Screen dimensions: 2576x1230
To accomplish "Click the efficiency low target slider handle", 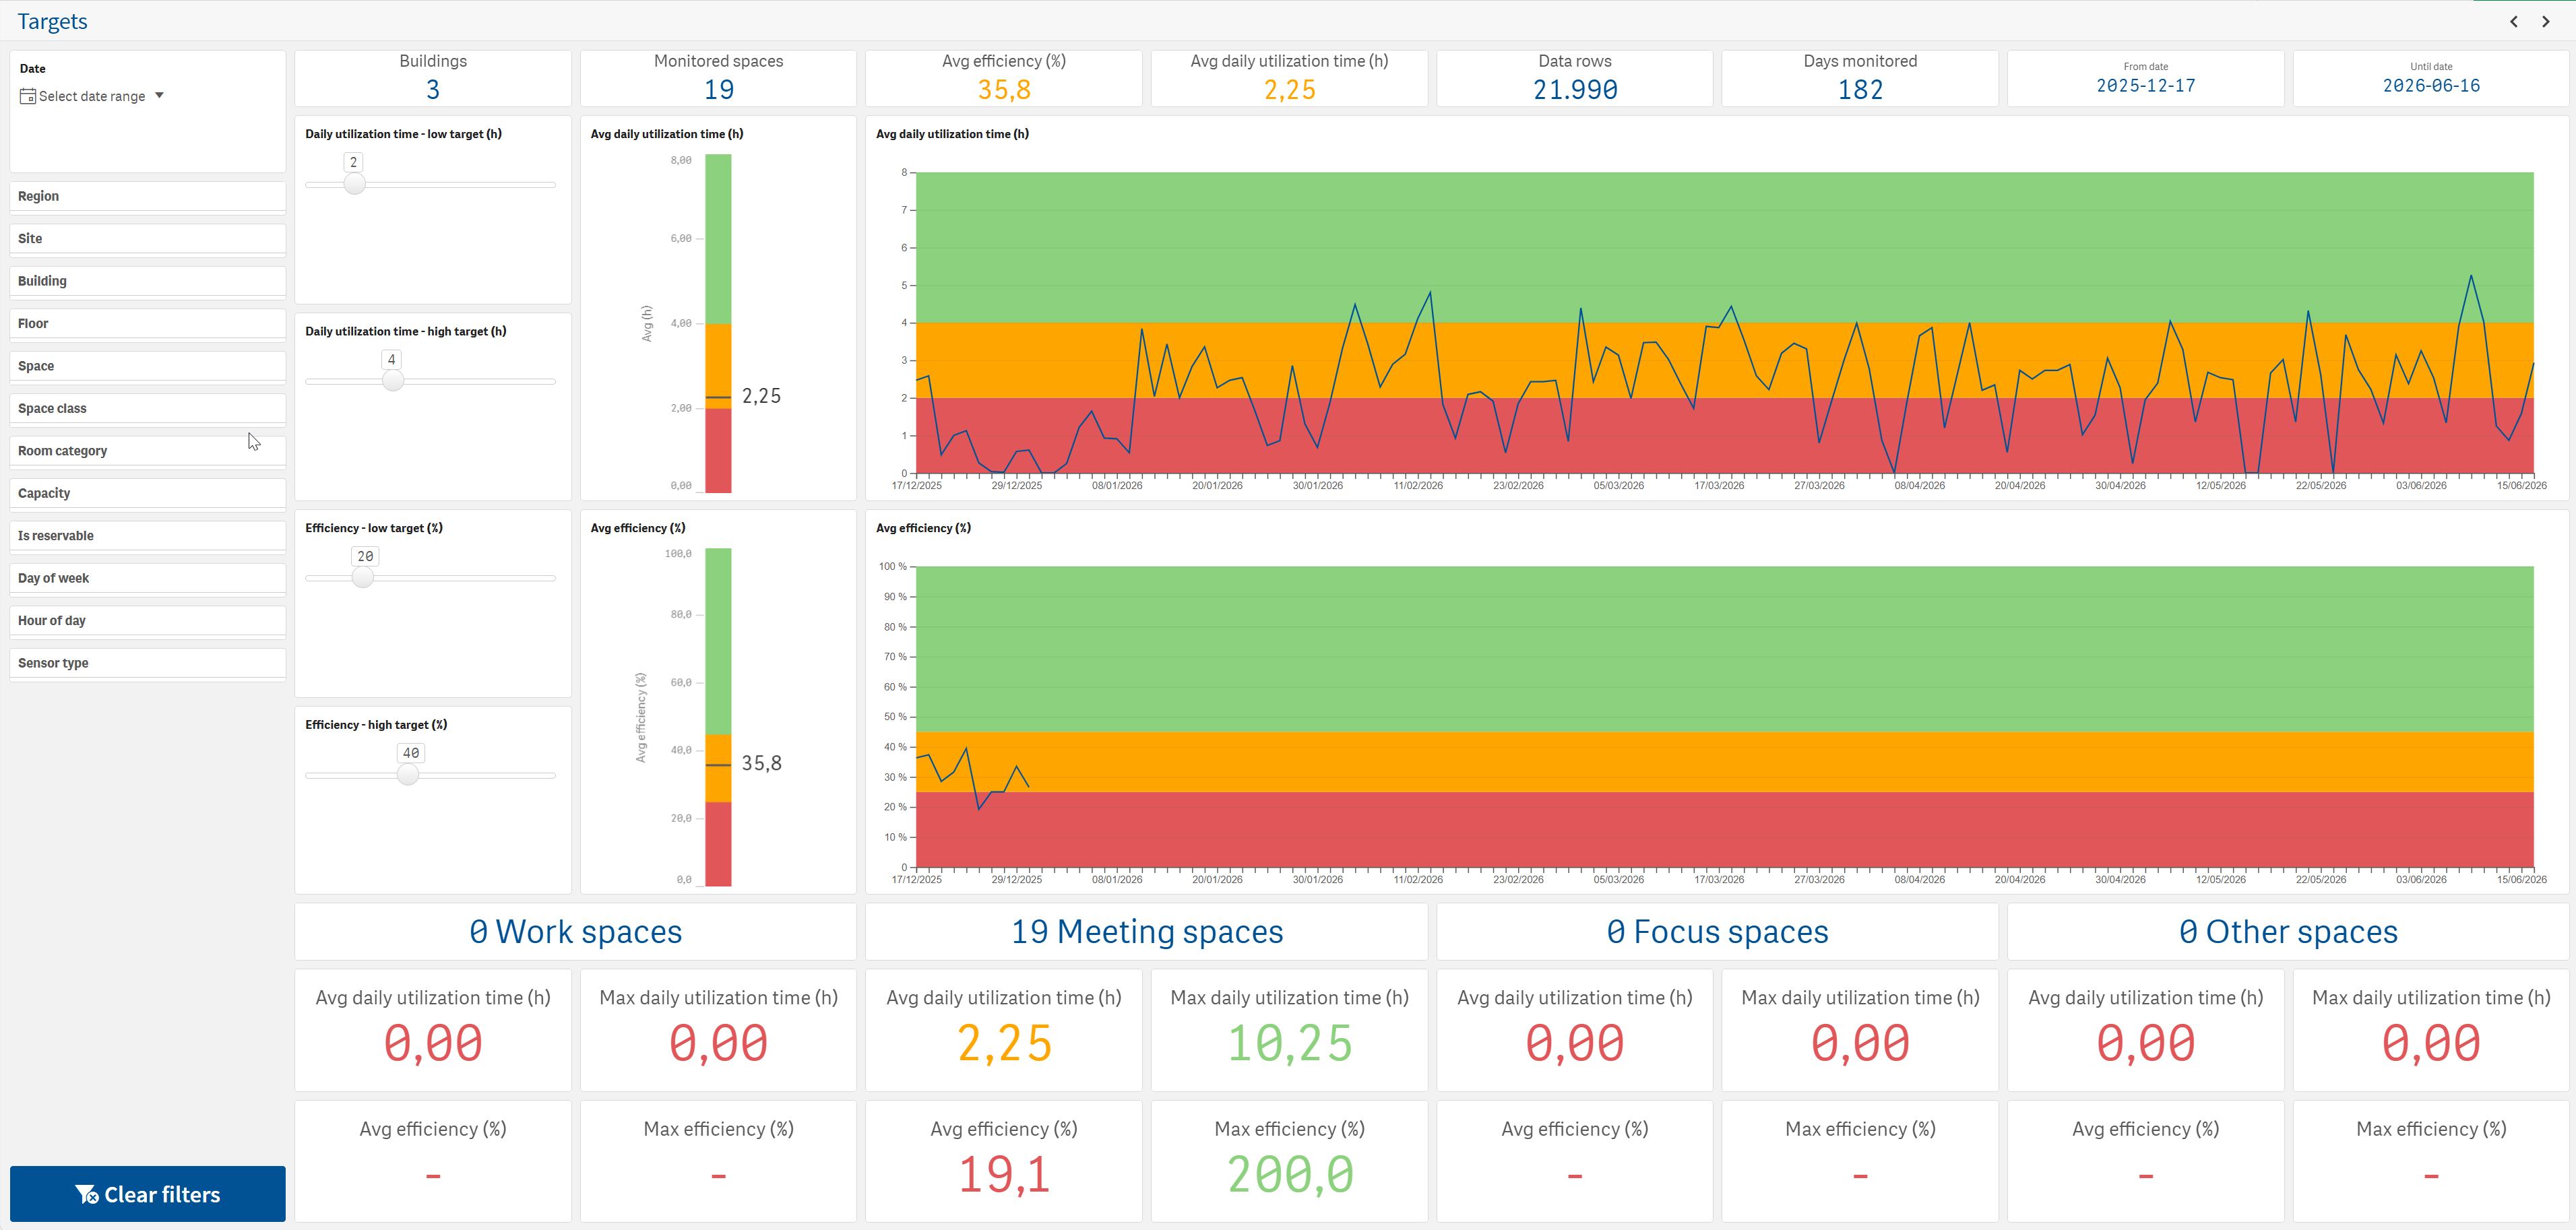I will click(363, 578).
